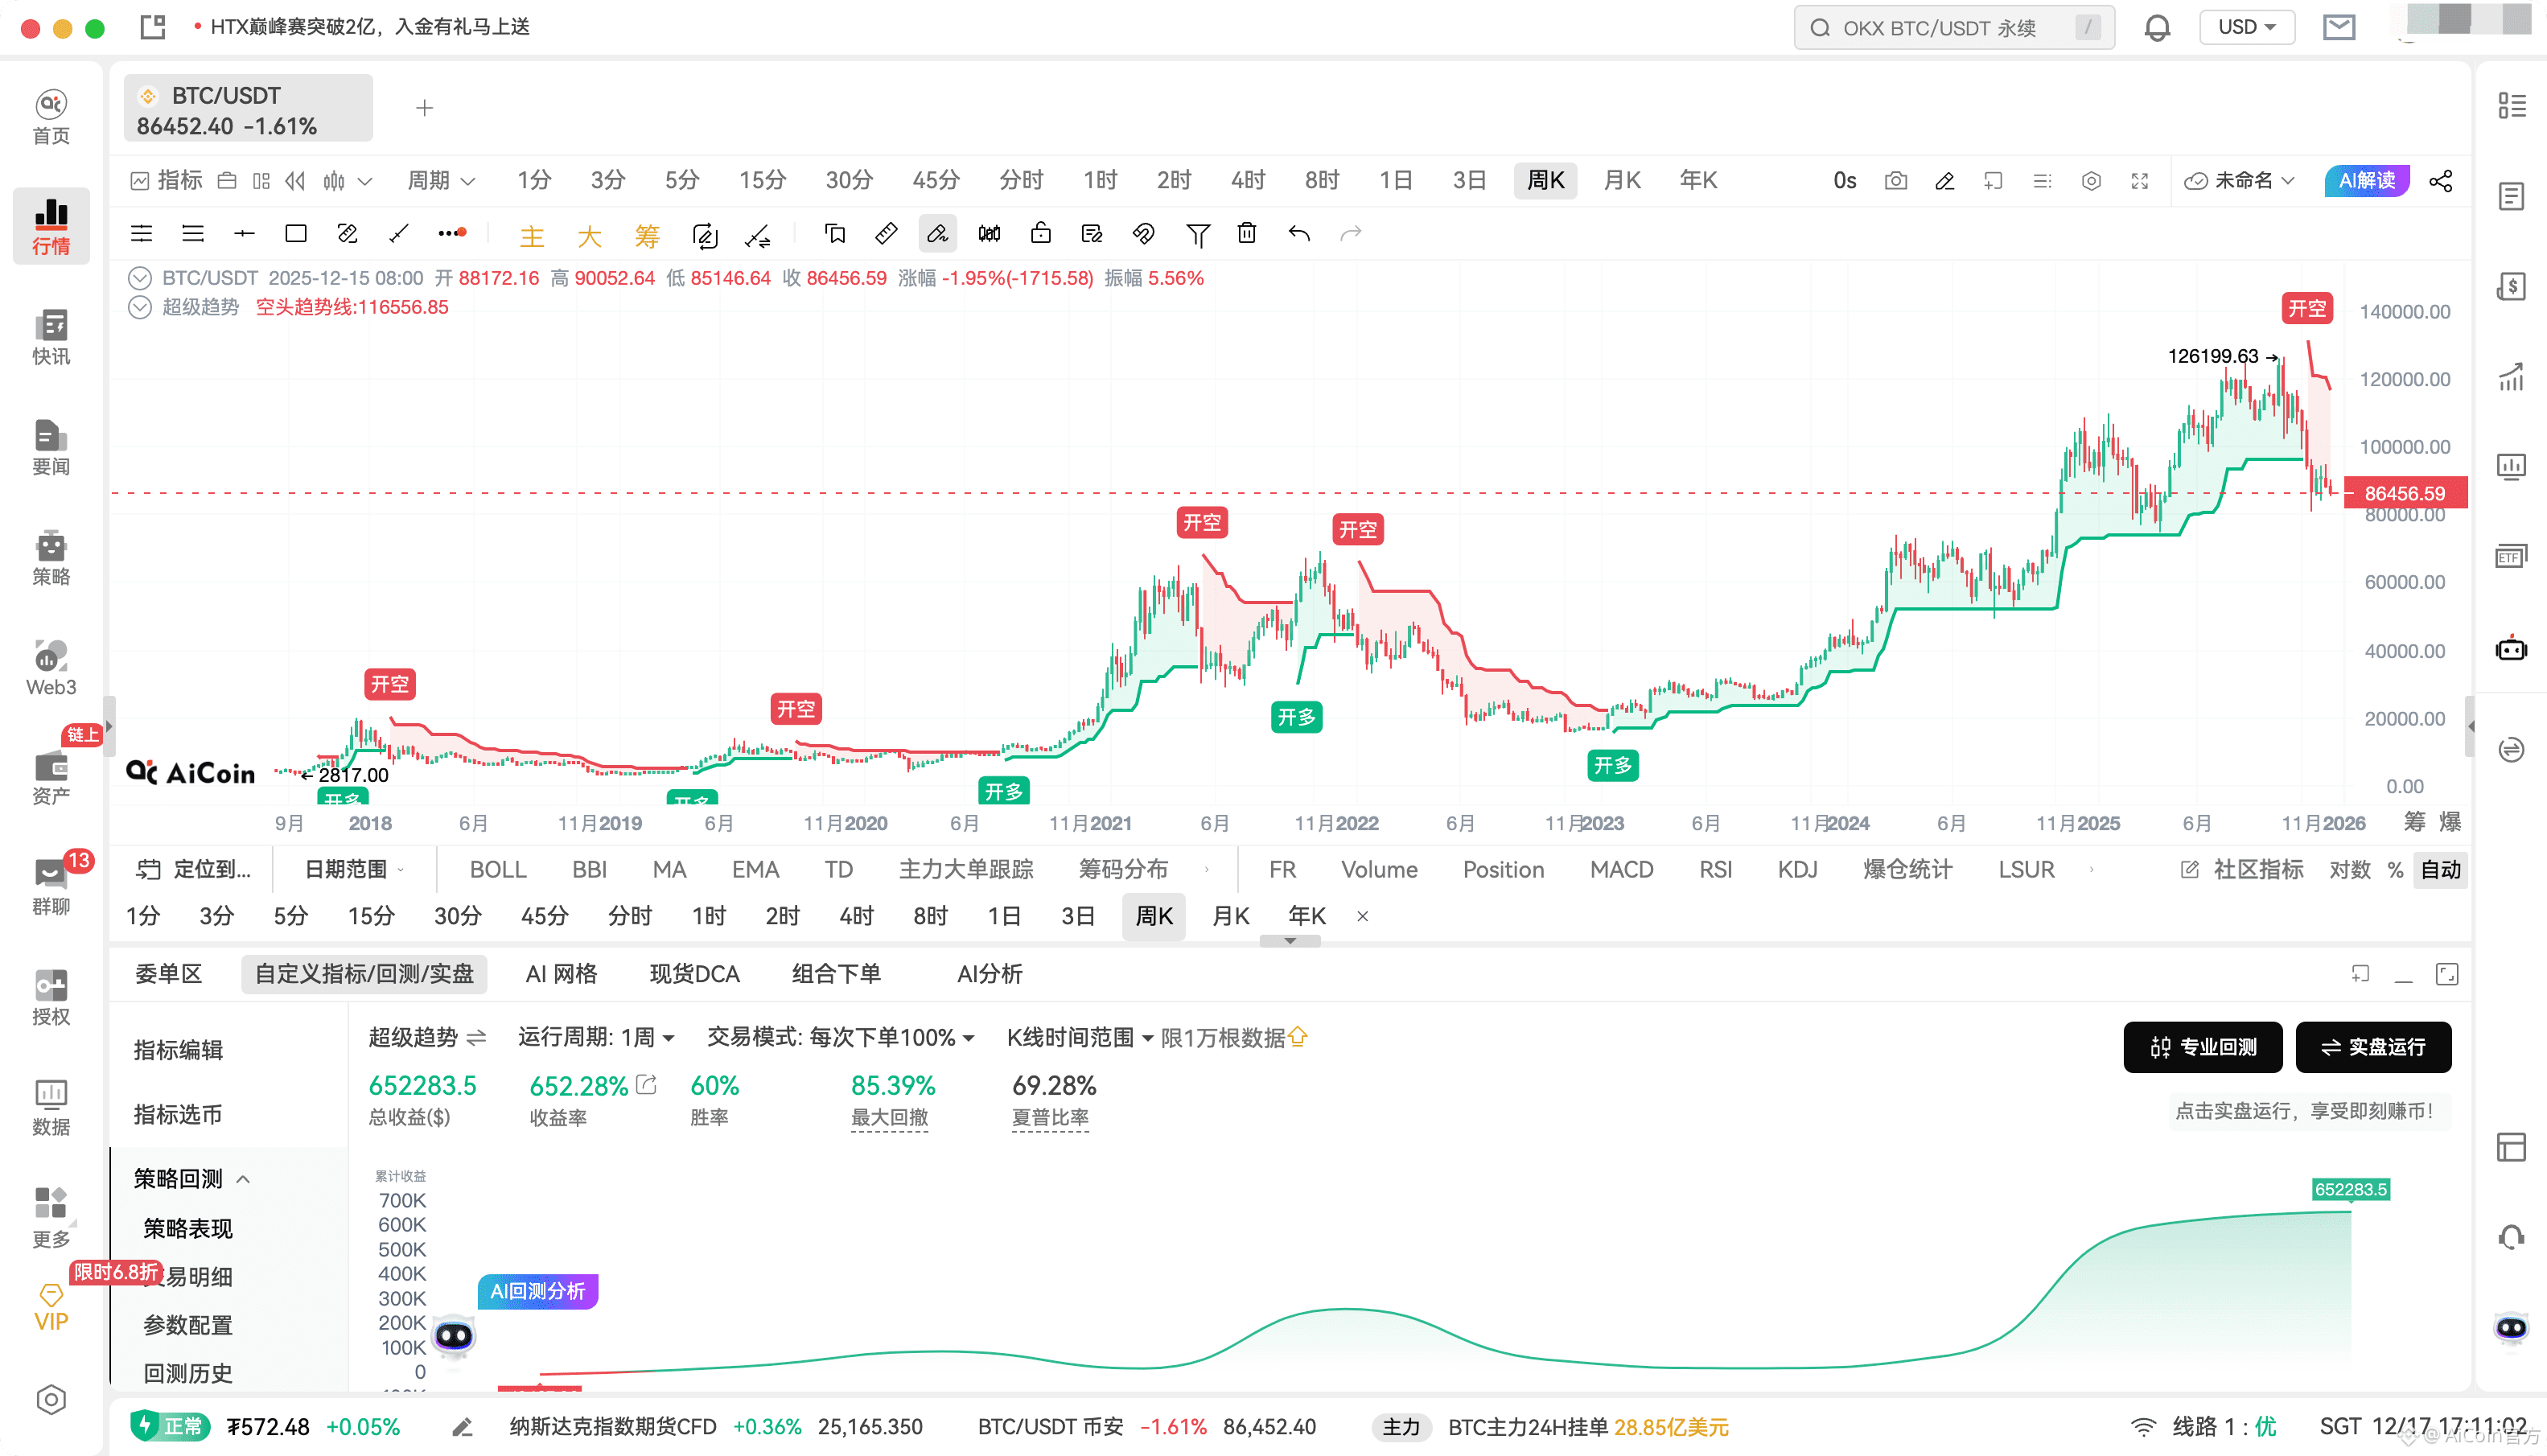Click the 专业回测 backtest button

point(2202,1047)
